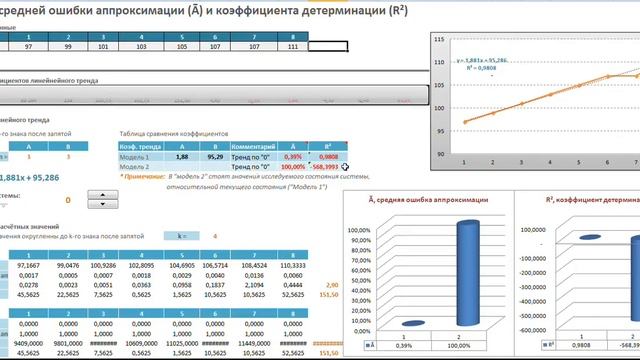Click the spinner down arrow button
This screenshot has width=640, height=360.
(103, 204)
